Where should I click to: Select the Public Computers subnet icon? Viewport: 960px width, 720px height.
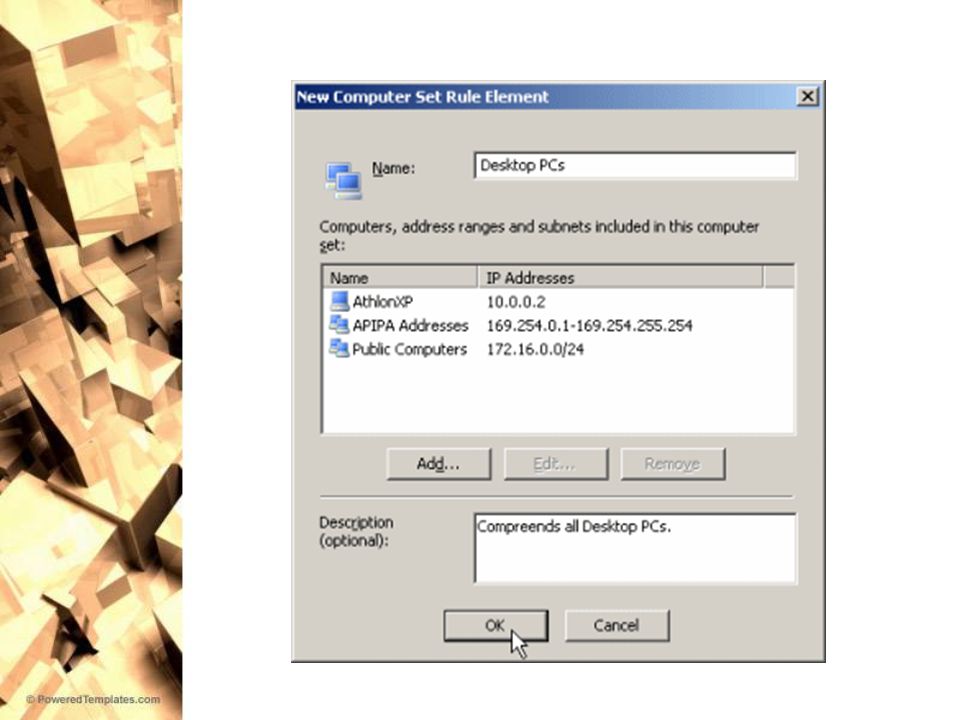(x=339, y=348)
